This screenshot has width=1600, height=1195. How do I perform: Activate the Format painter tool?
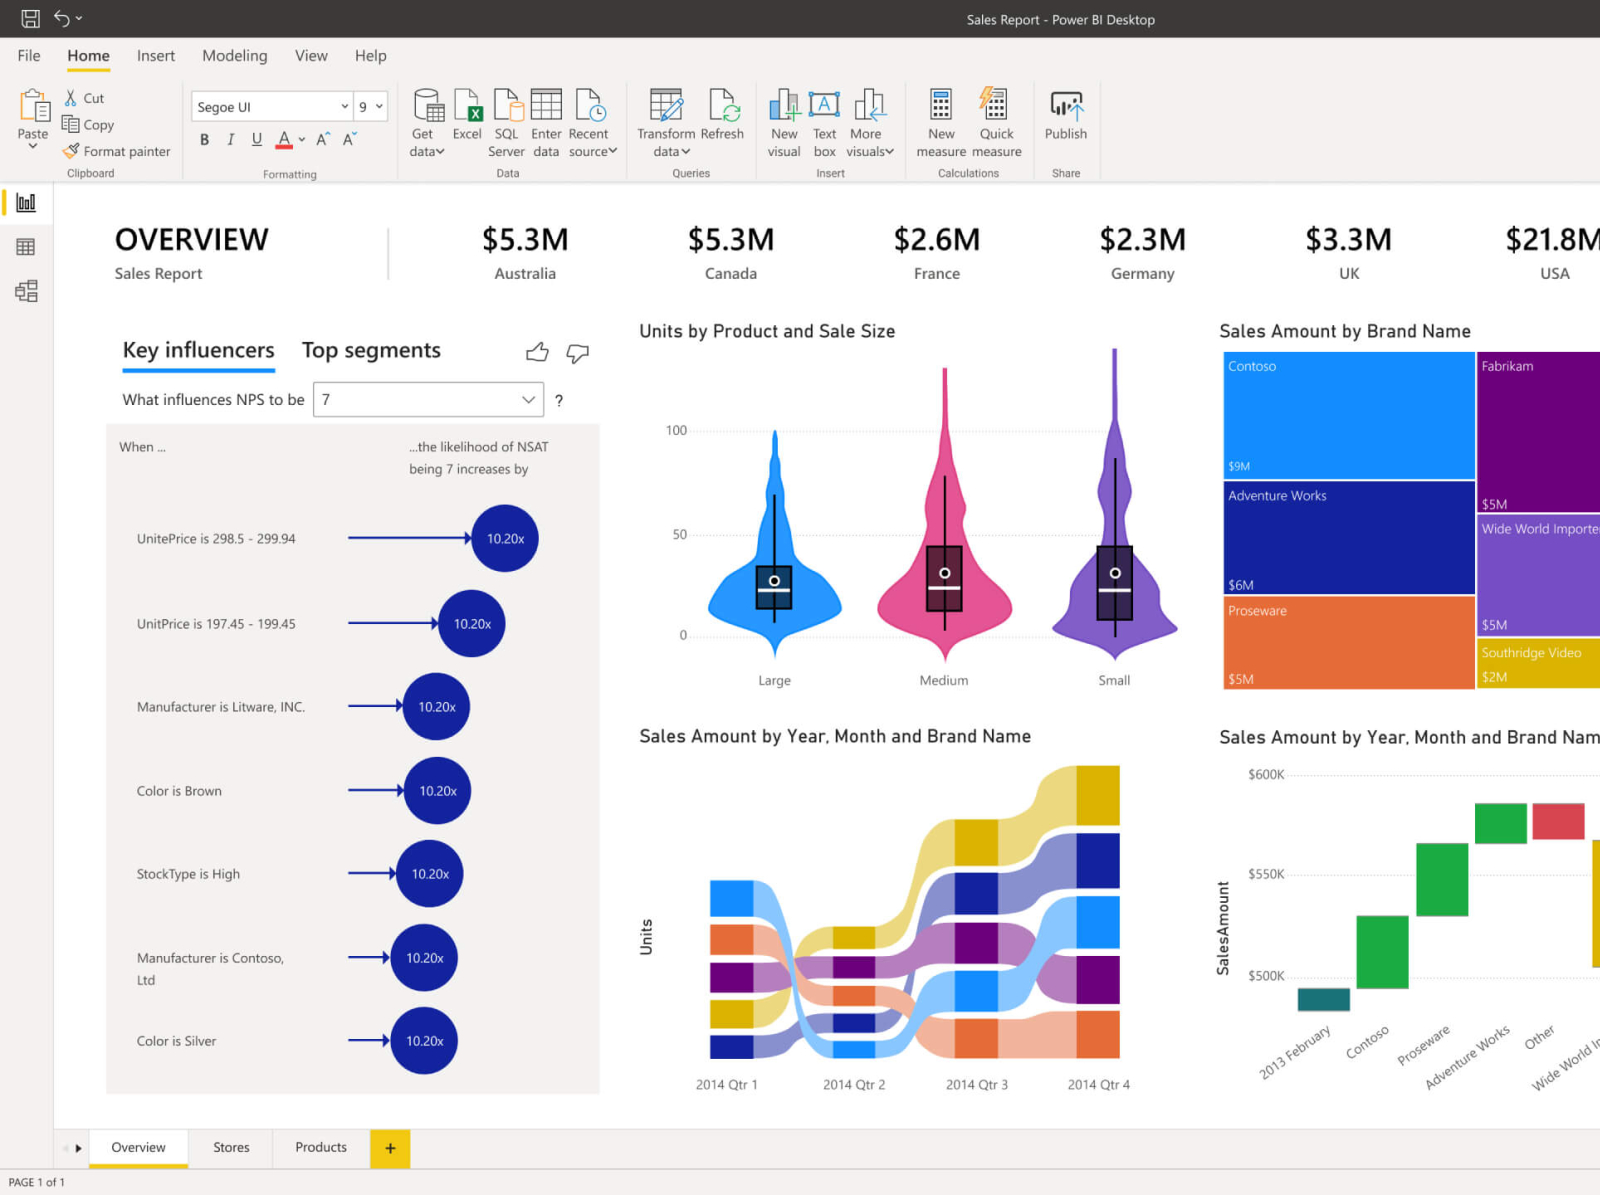click(x=117, y=151)
